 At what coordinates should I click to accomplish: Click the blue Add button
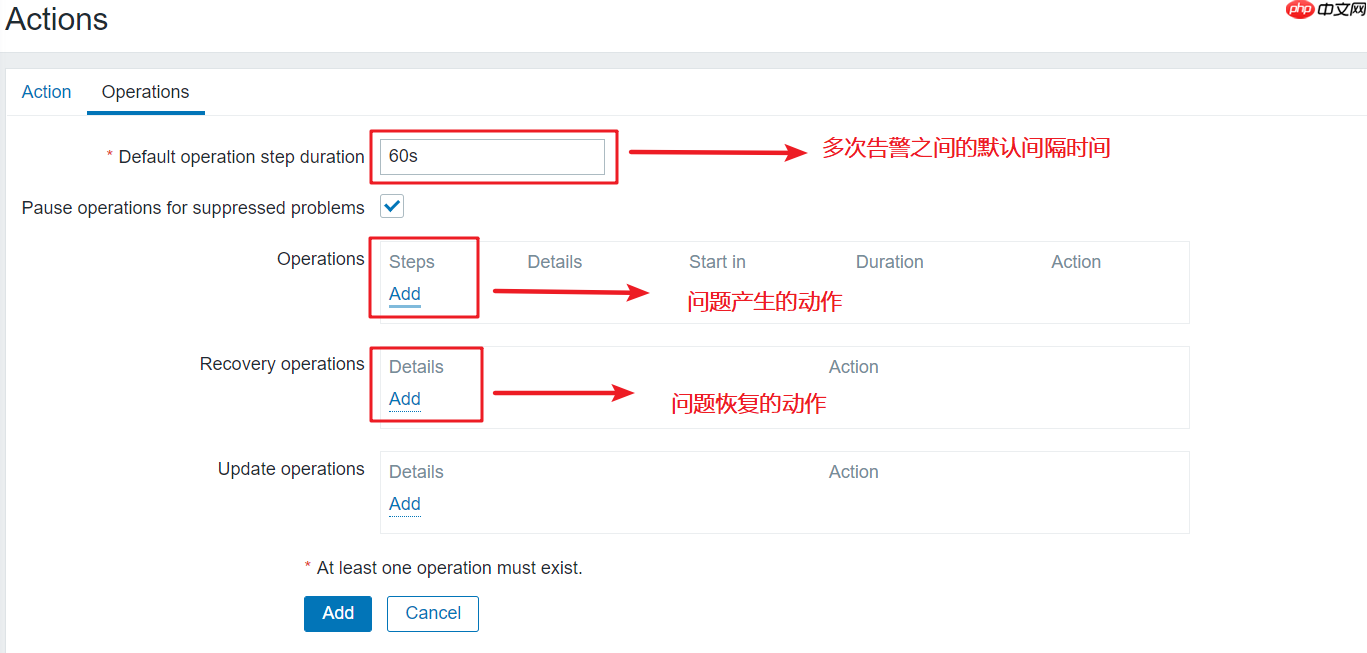(338, 613)
